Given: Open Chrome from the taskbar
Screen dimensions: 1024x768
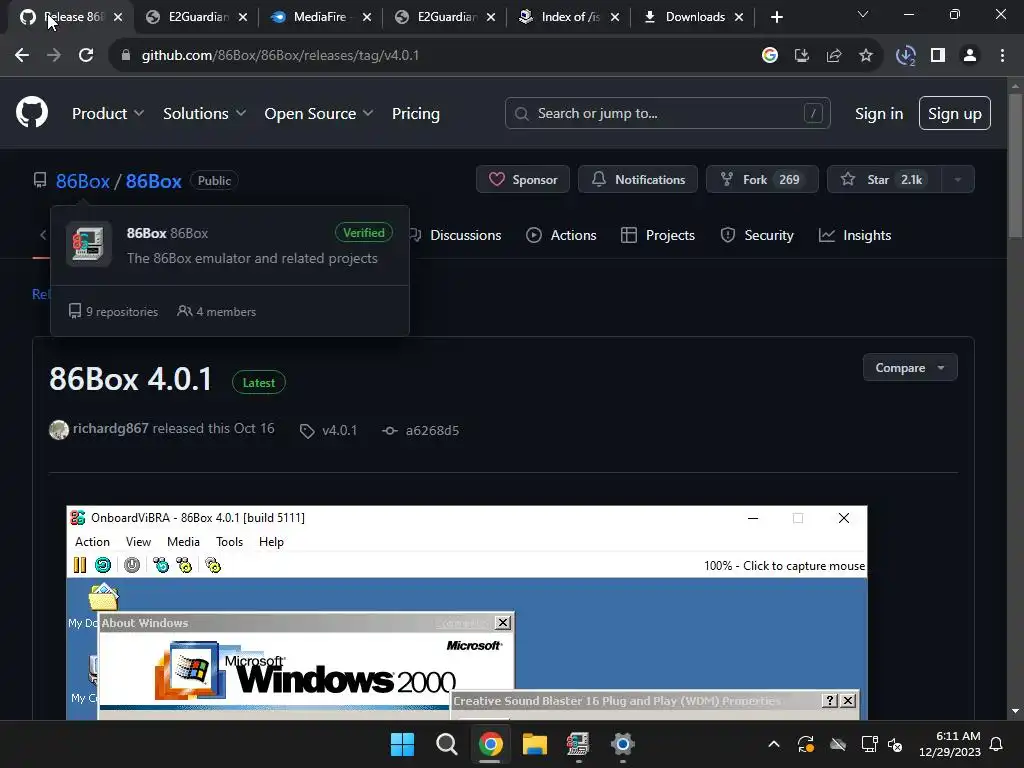Looking at the screenshot, I should coord(490,744).
